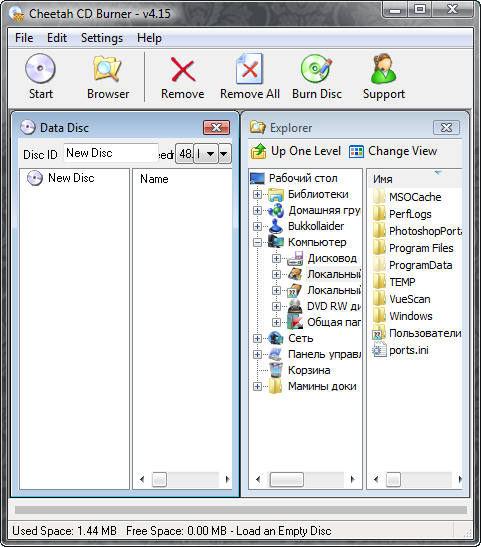Click the red Remove icon

pyautogui.click(x=182, y=70)
